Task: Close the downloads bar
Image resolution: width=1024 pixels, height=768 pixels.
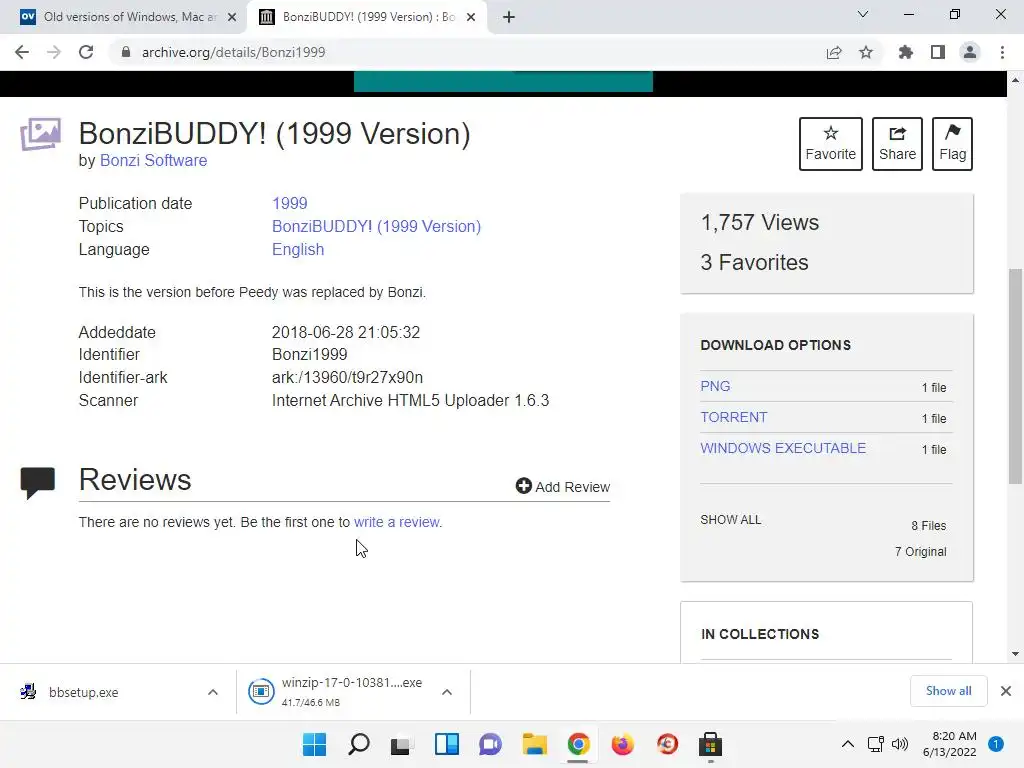Action: [x=1006, y=691]
